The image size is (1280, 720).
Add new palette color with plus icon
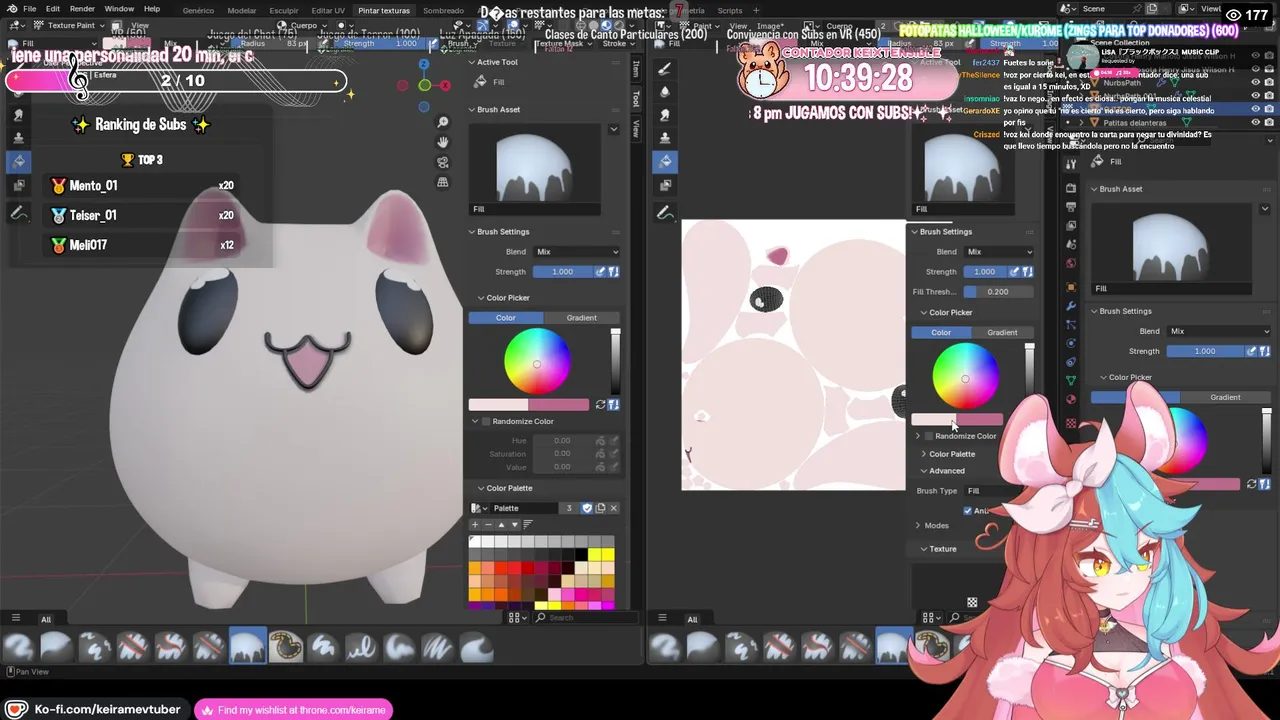coord(475,524)
